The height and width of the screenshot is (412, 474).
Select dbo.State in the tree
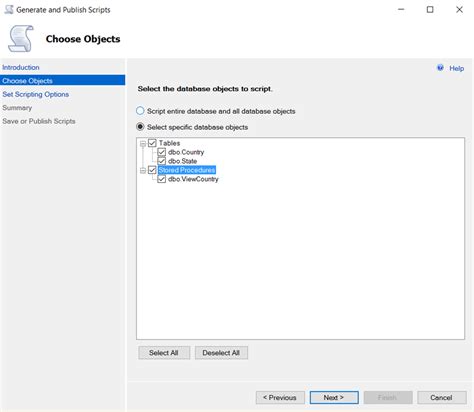click(x=182, y=161)
